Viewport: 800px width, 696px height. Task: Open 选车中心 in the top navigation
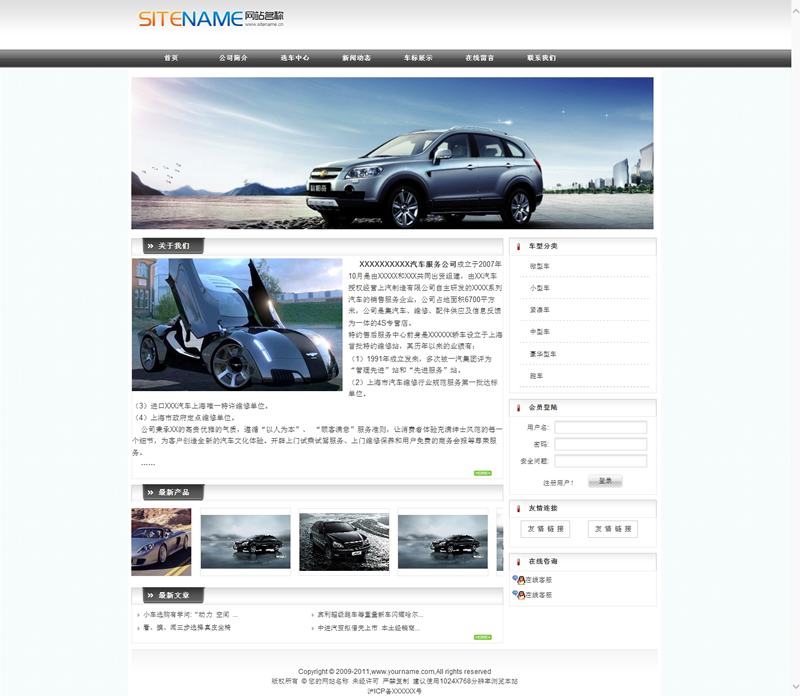(x=294, y=58)
